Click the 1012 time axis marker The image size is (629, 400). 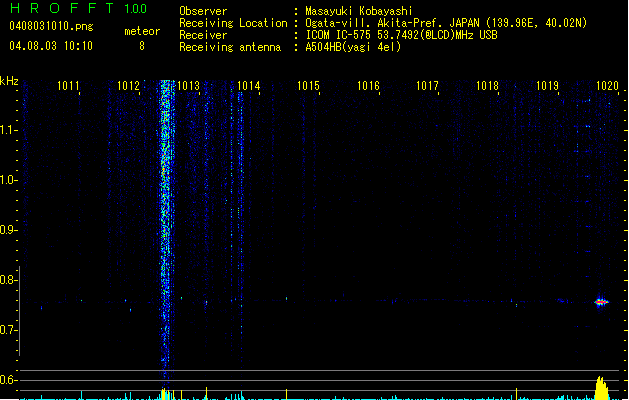coord(128,86)
